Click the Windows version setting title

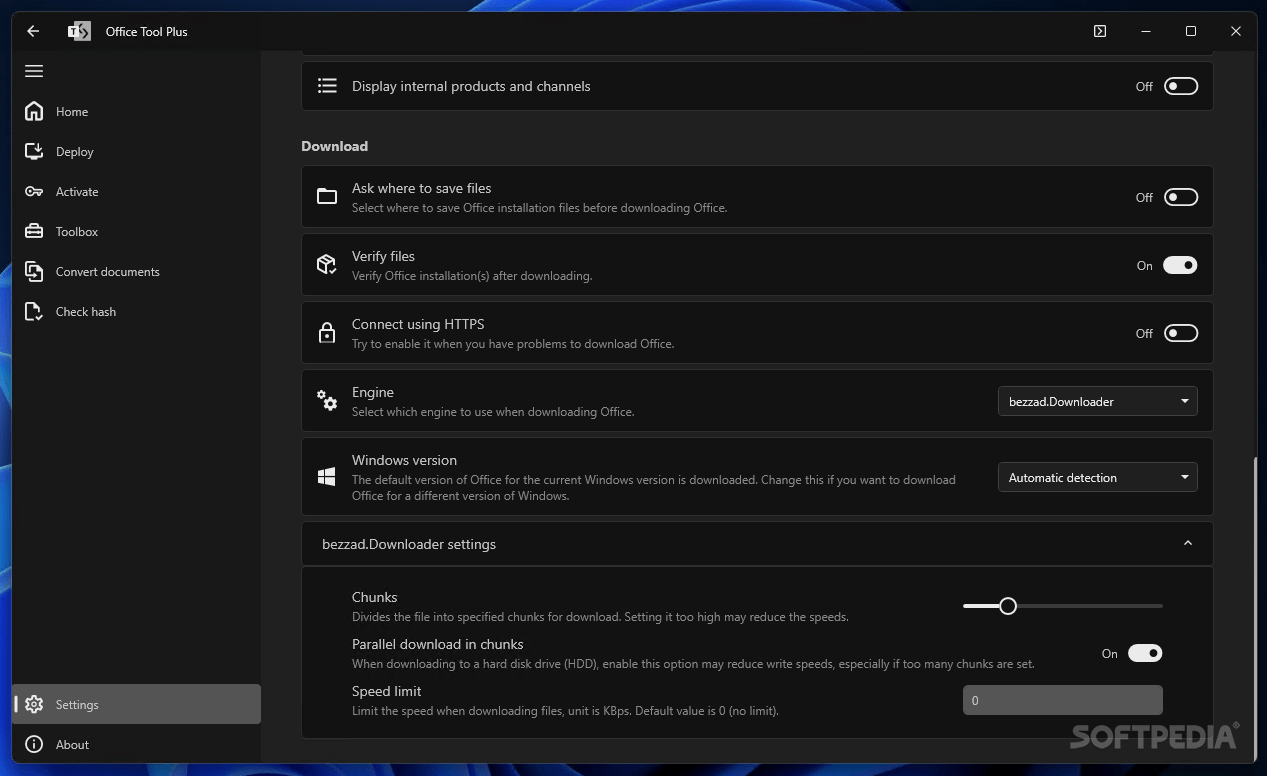404,460
